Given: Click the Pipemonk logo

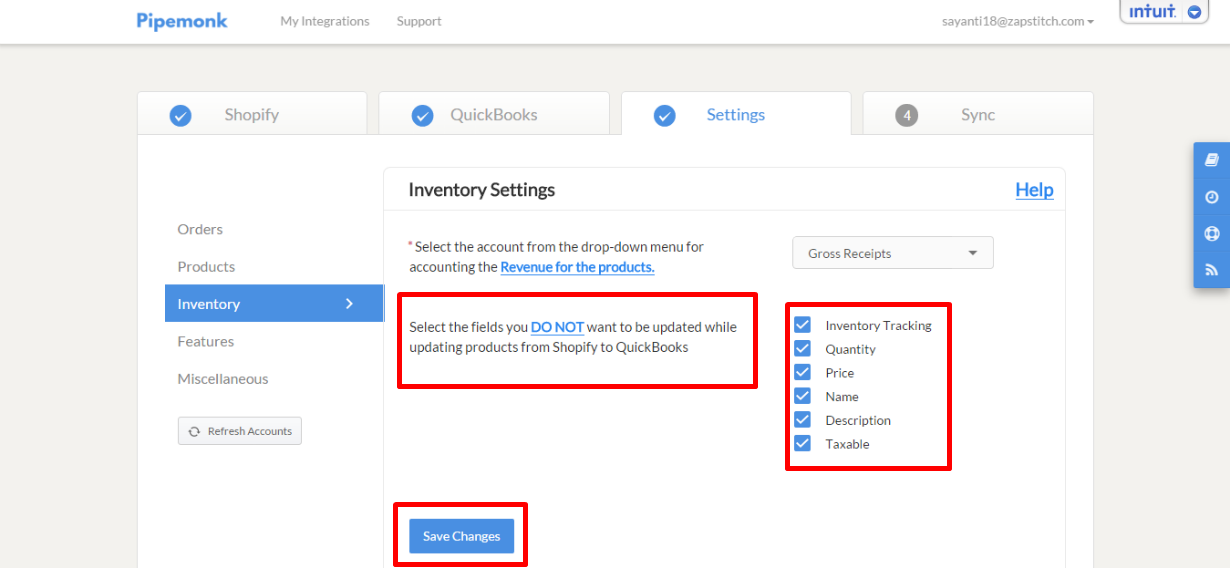Looking at the screenshot, I should click(182, 20).
